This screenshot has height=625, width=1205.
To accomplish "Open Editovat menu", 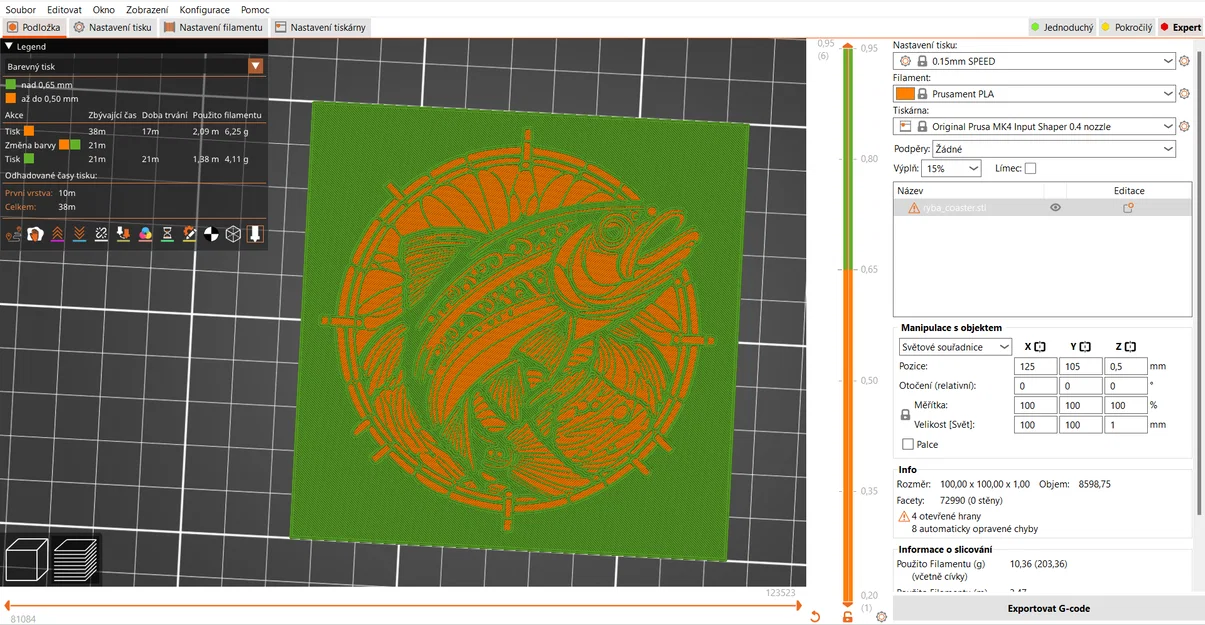I will (64, 9).
